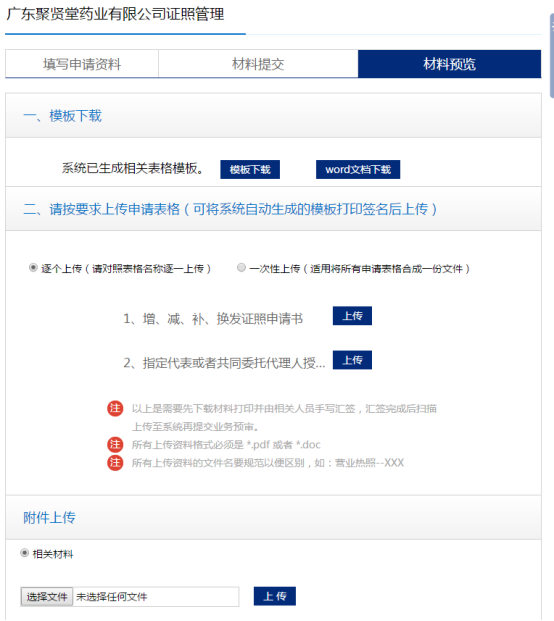554x621 pixels.
Task: Open the 材料提交 tab
Action: pyautogui.click(x=258, y=64)
